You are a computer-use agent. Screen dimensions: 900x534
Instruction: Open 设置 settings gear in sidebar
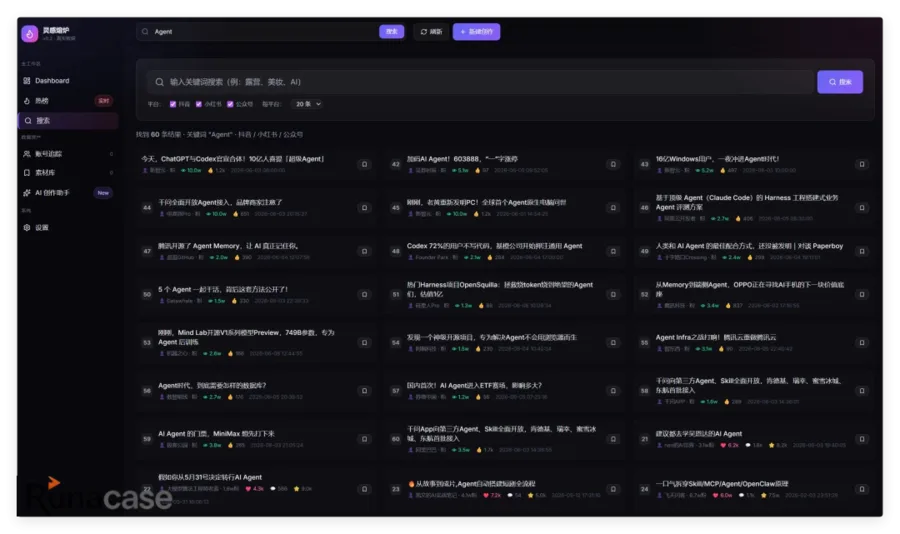27,227
